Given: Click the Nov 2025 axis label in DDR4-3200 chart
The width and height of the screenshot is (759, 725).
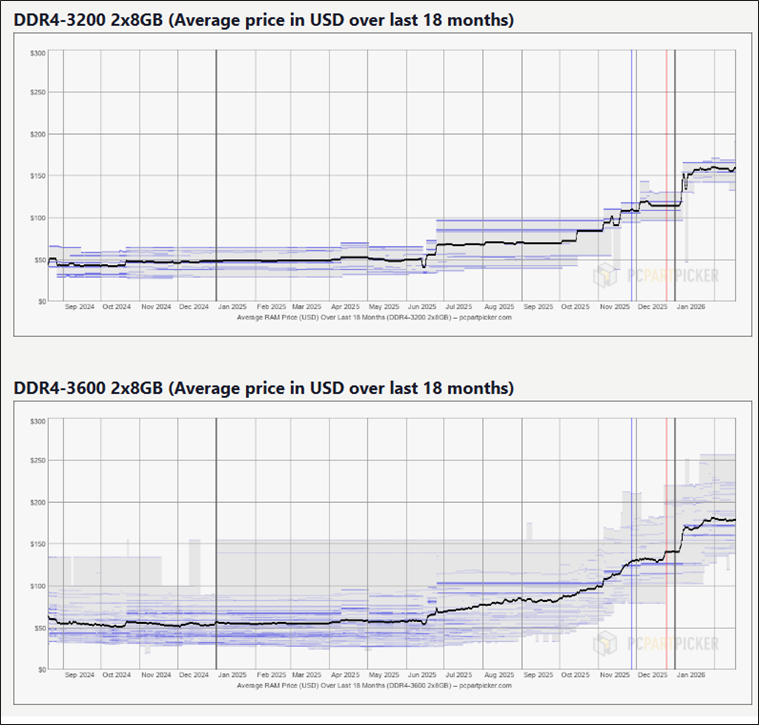Looking at the screenshot, I should [615, 307].
